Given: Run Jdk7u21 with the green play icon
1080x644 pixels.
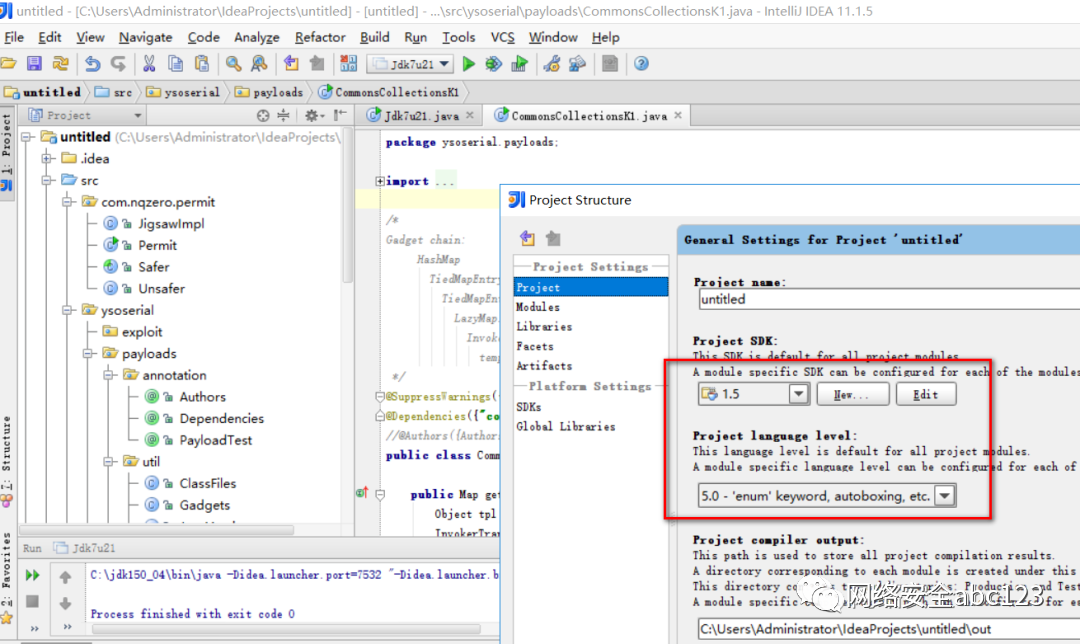Looking at the screenshot, I should [x=469, y=64].
